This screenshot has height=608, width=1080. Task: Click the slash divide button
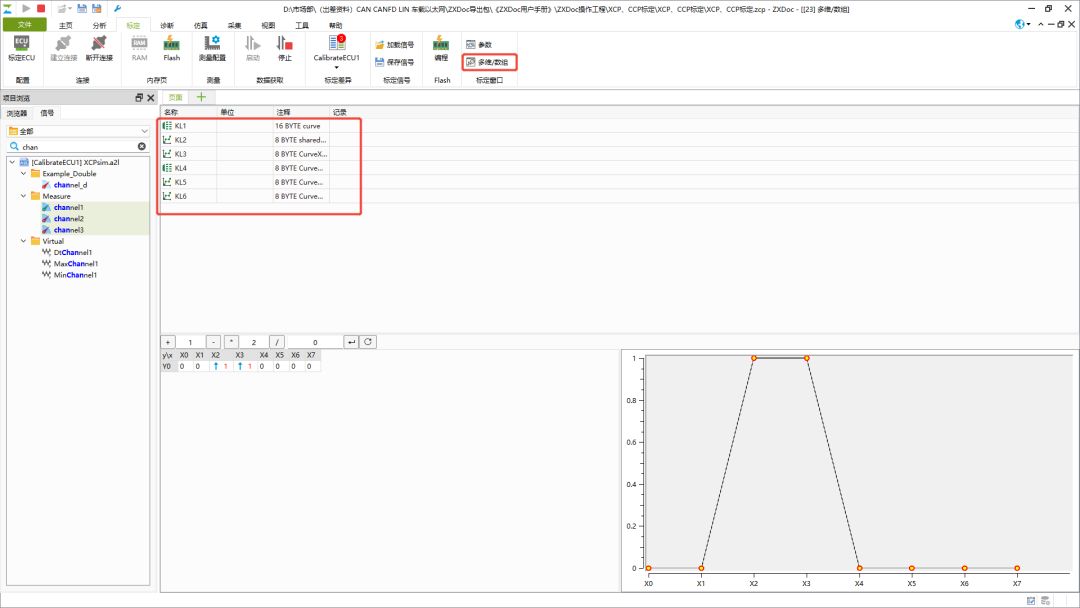(276, 342)
